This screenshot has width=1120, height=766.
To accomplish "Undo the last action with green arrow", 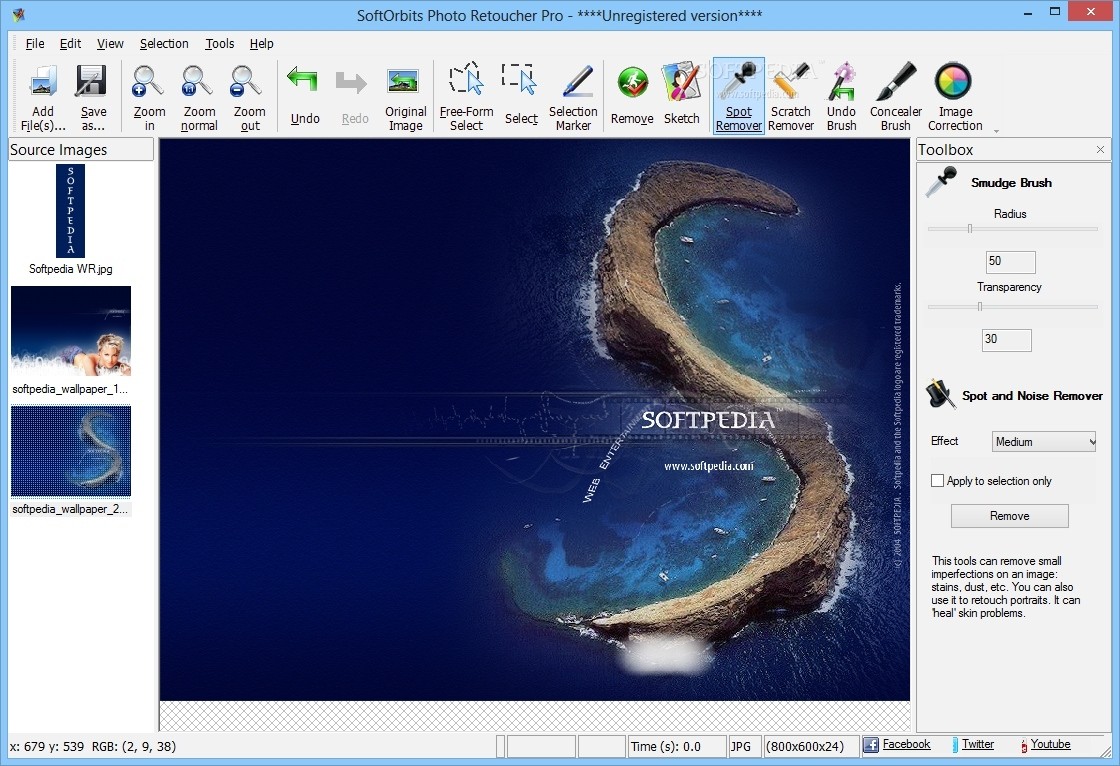I will coord(303,80).
